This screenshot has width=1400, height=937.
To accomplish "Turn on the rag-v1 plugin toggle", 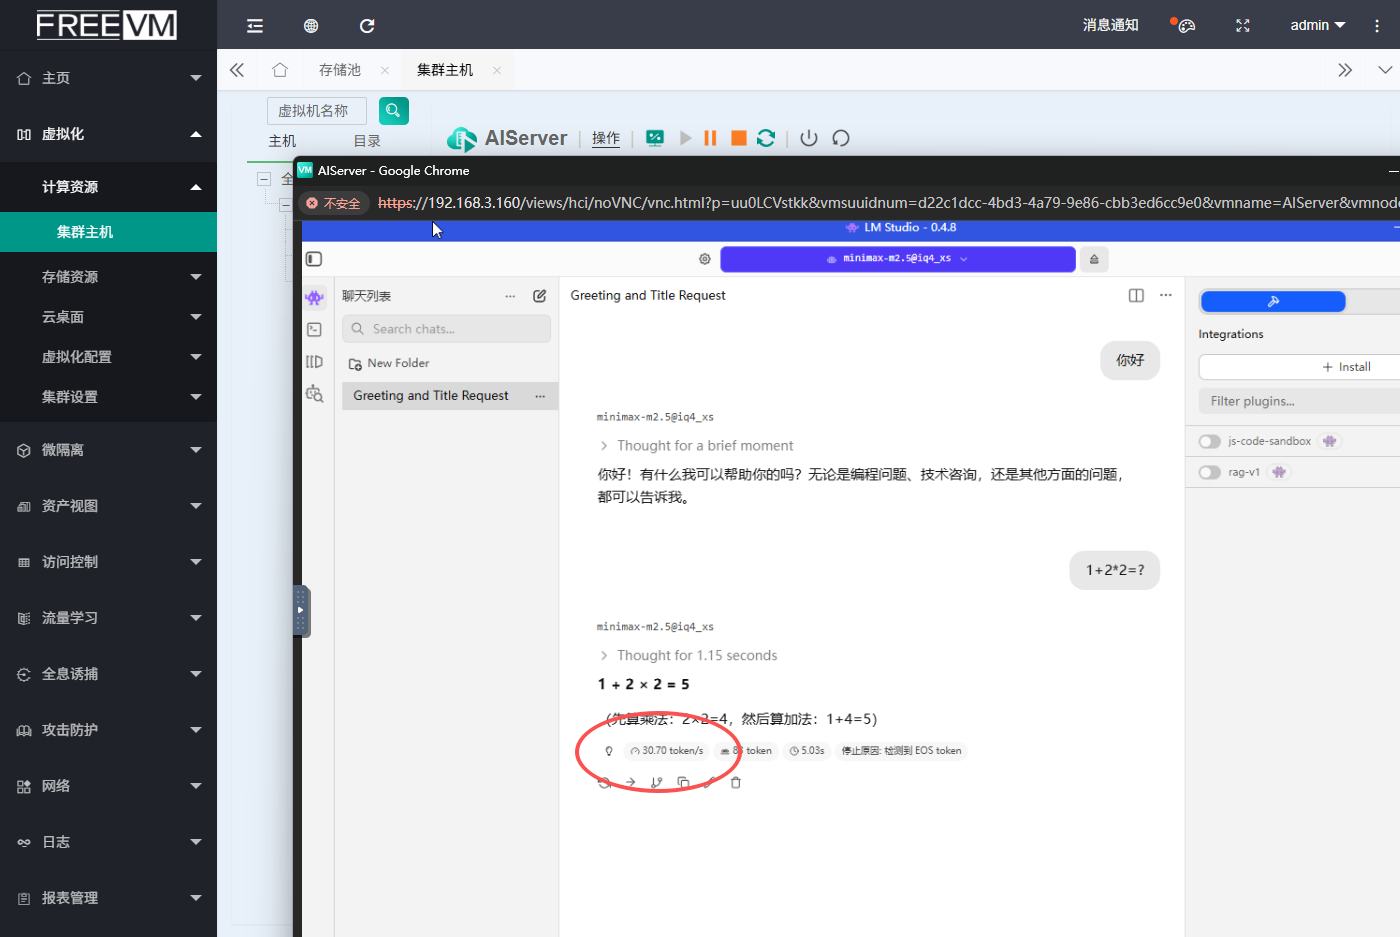I will [1210, 472].
